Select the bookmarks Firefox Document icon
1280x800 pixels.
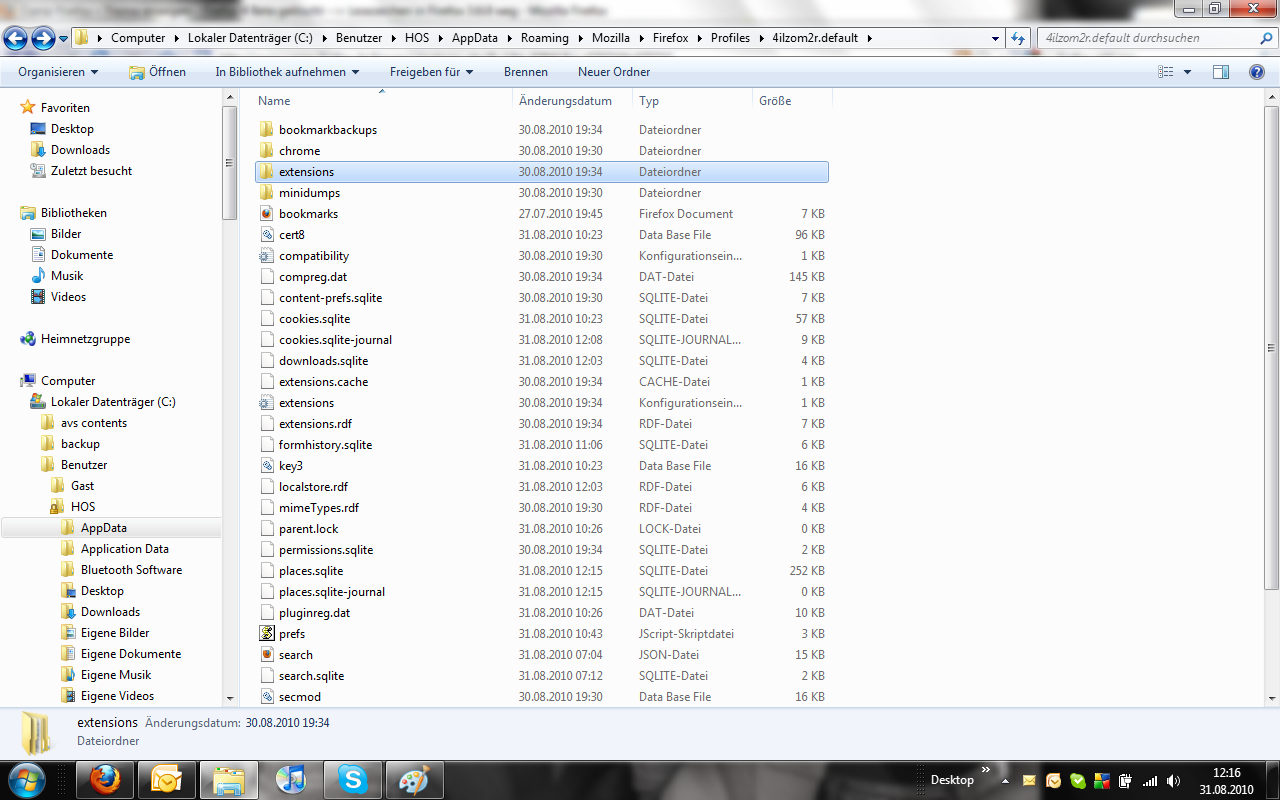(x=266, y=214)
